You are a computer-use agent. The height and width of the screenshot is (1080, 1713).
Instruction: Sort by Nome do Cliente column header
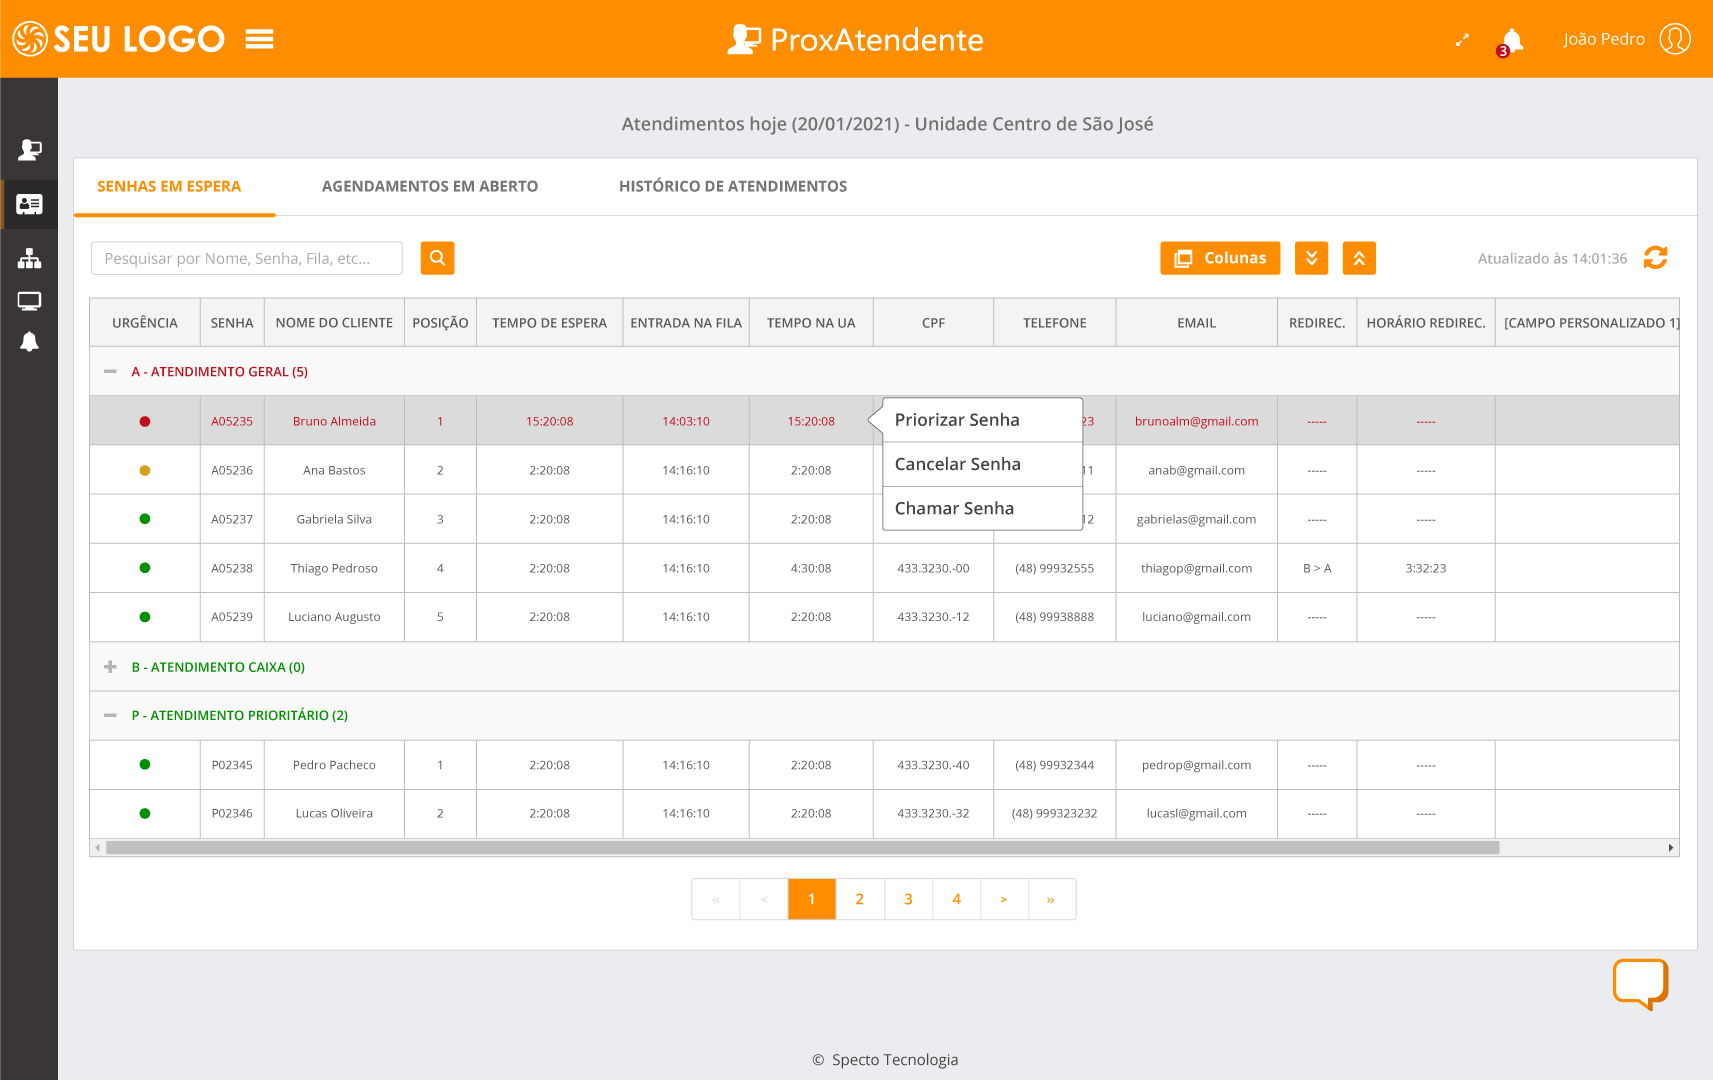point(334,322)
